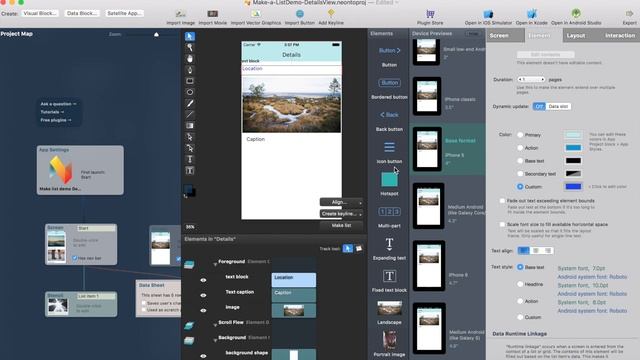Viewport: 640px width, 360px height.
Task: Pick the Hotspot element
Action: coord(389,180)
